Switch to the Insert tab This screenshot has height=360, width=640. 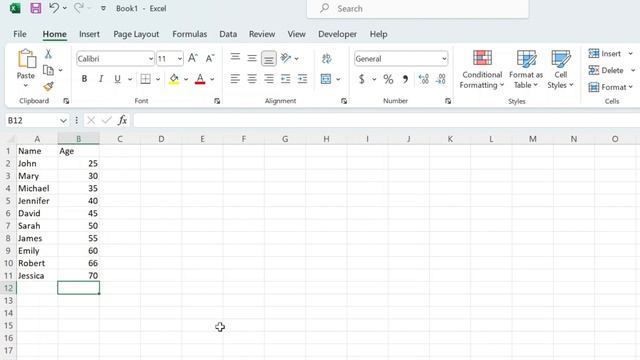click(x=89, y=34)
